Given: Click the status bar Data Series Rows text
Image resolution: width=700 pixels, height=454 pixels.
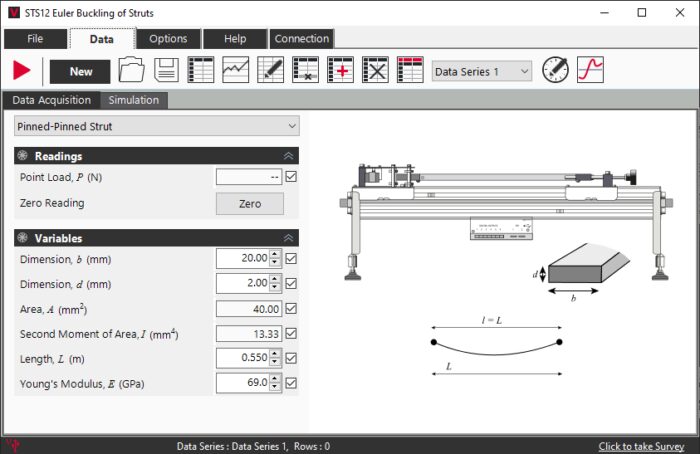Looking at the screenshot, I should click(x=253, y=446).
